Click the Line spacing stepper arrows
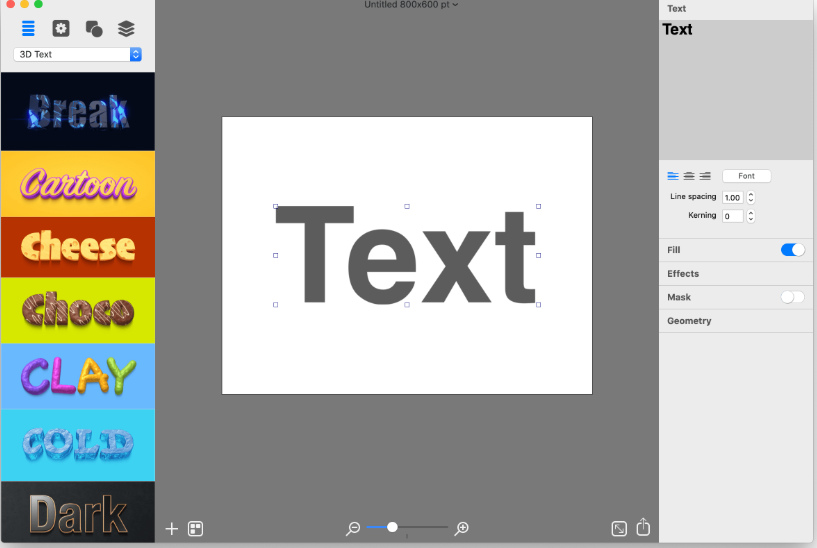This screenshot has height=548, width=817. click(x=751, y=197)
